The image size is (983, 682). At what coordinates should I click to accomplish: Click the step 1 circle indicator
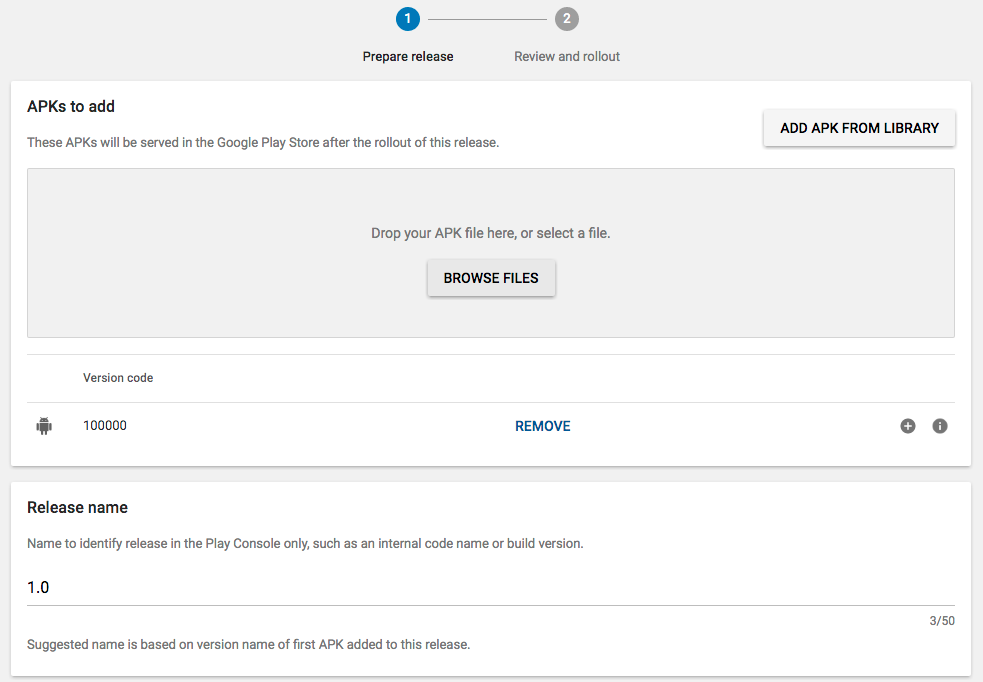(x=408, y=19)
